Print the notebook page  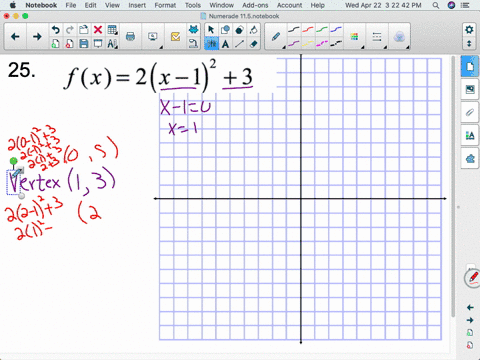click(130, 37)
